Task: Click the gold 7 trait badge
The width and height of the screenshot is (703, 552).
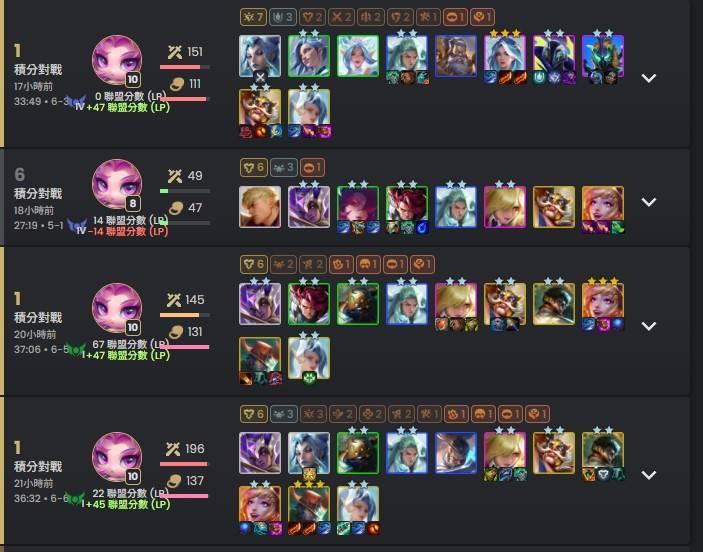Action: point(253,17)
